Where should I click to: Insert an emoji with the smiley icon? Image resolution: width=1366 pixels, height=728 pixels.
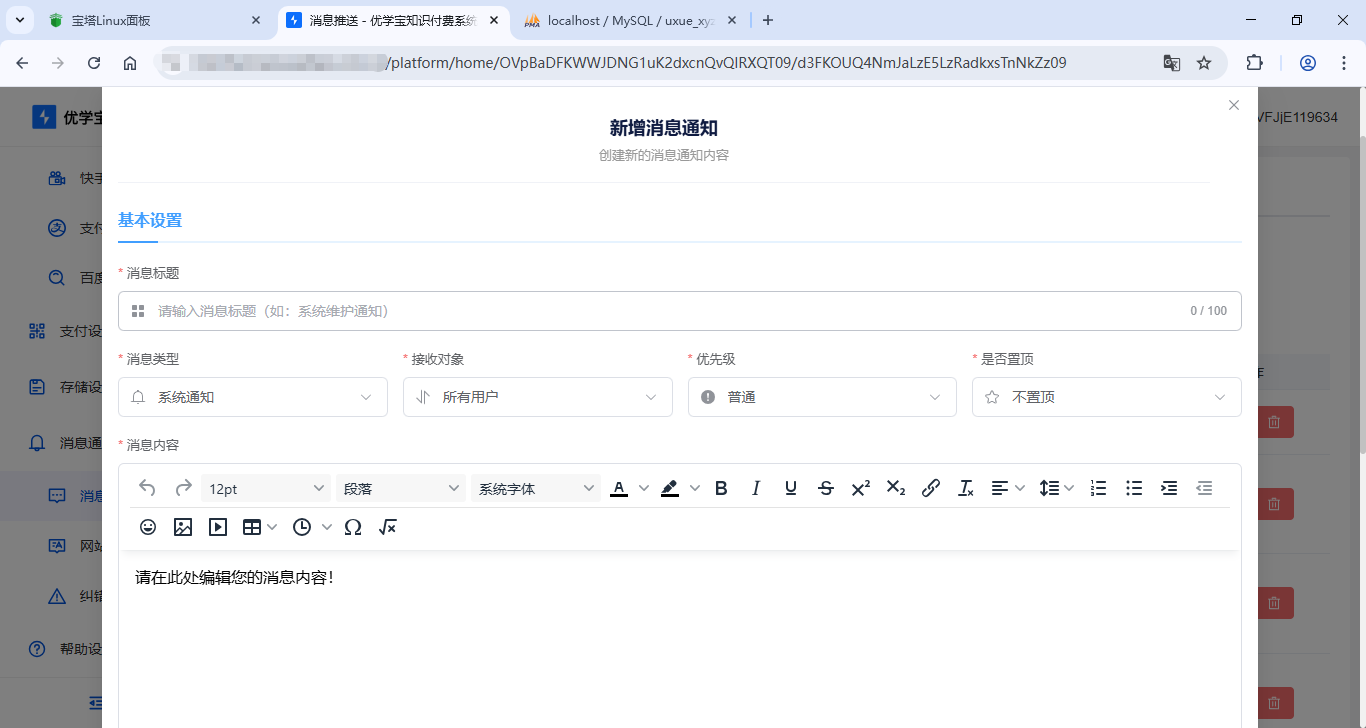tap(148, 527)
